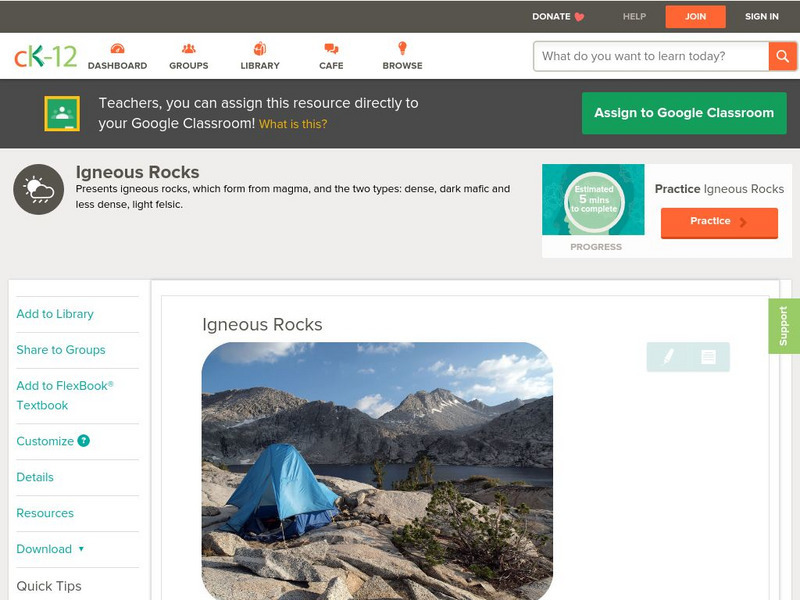The height and width of the screenshot is (600, 800).
Task: Open the 'What is this?' link
Action: pos(293,124)
